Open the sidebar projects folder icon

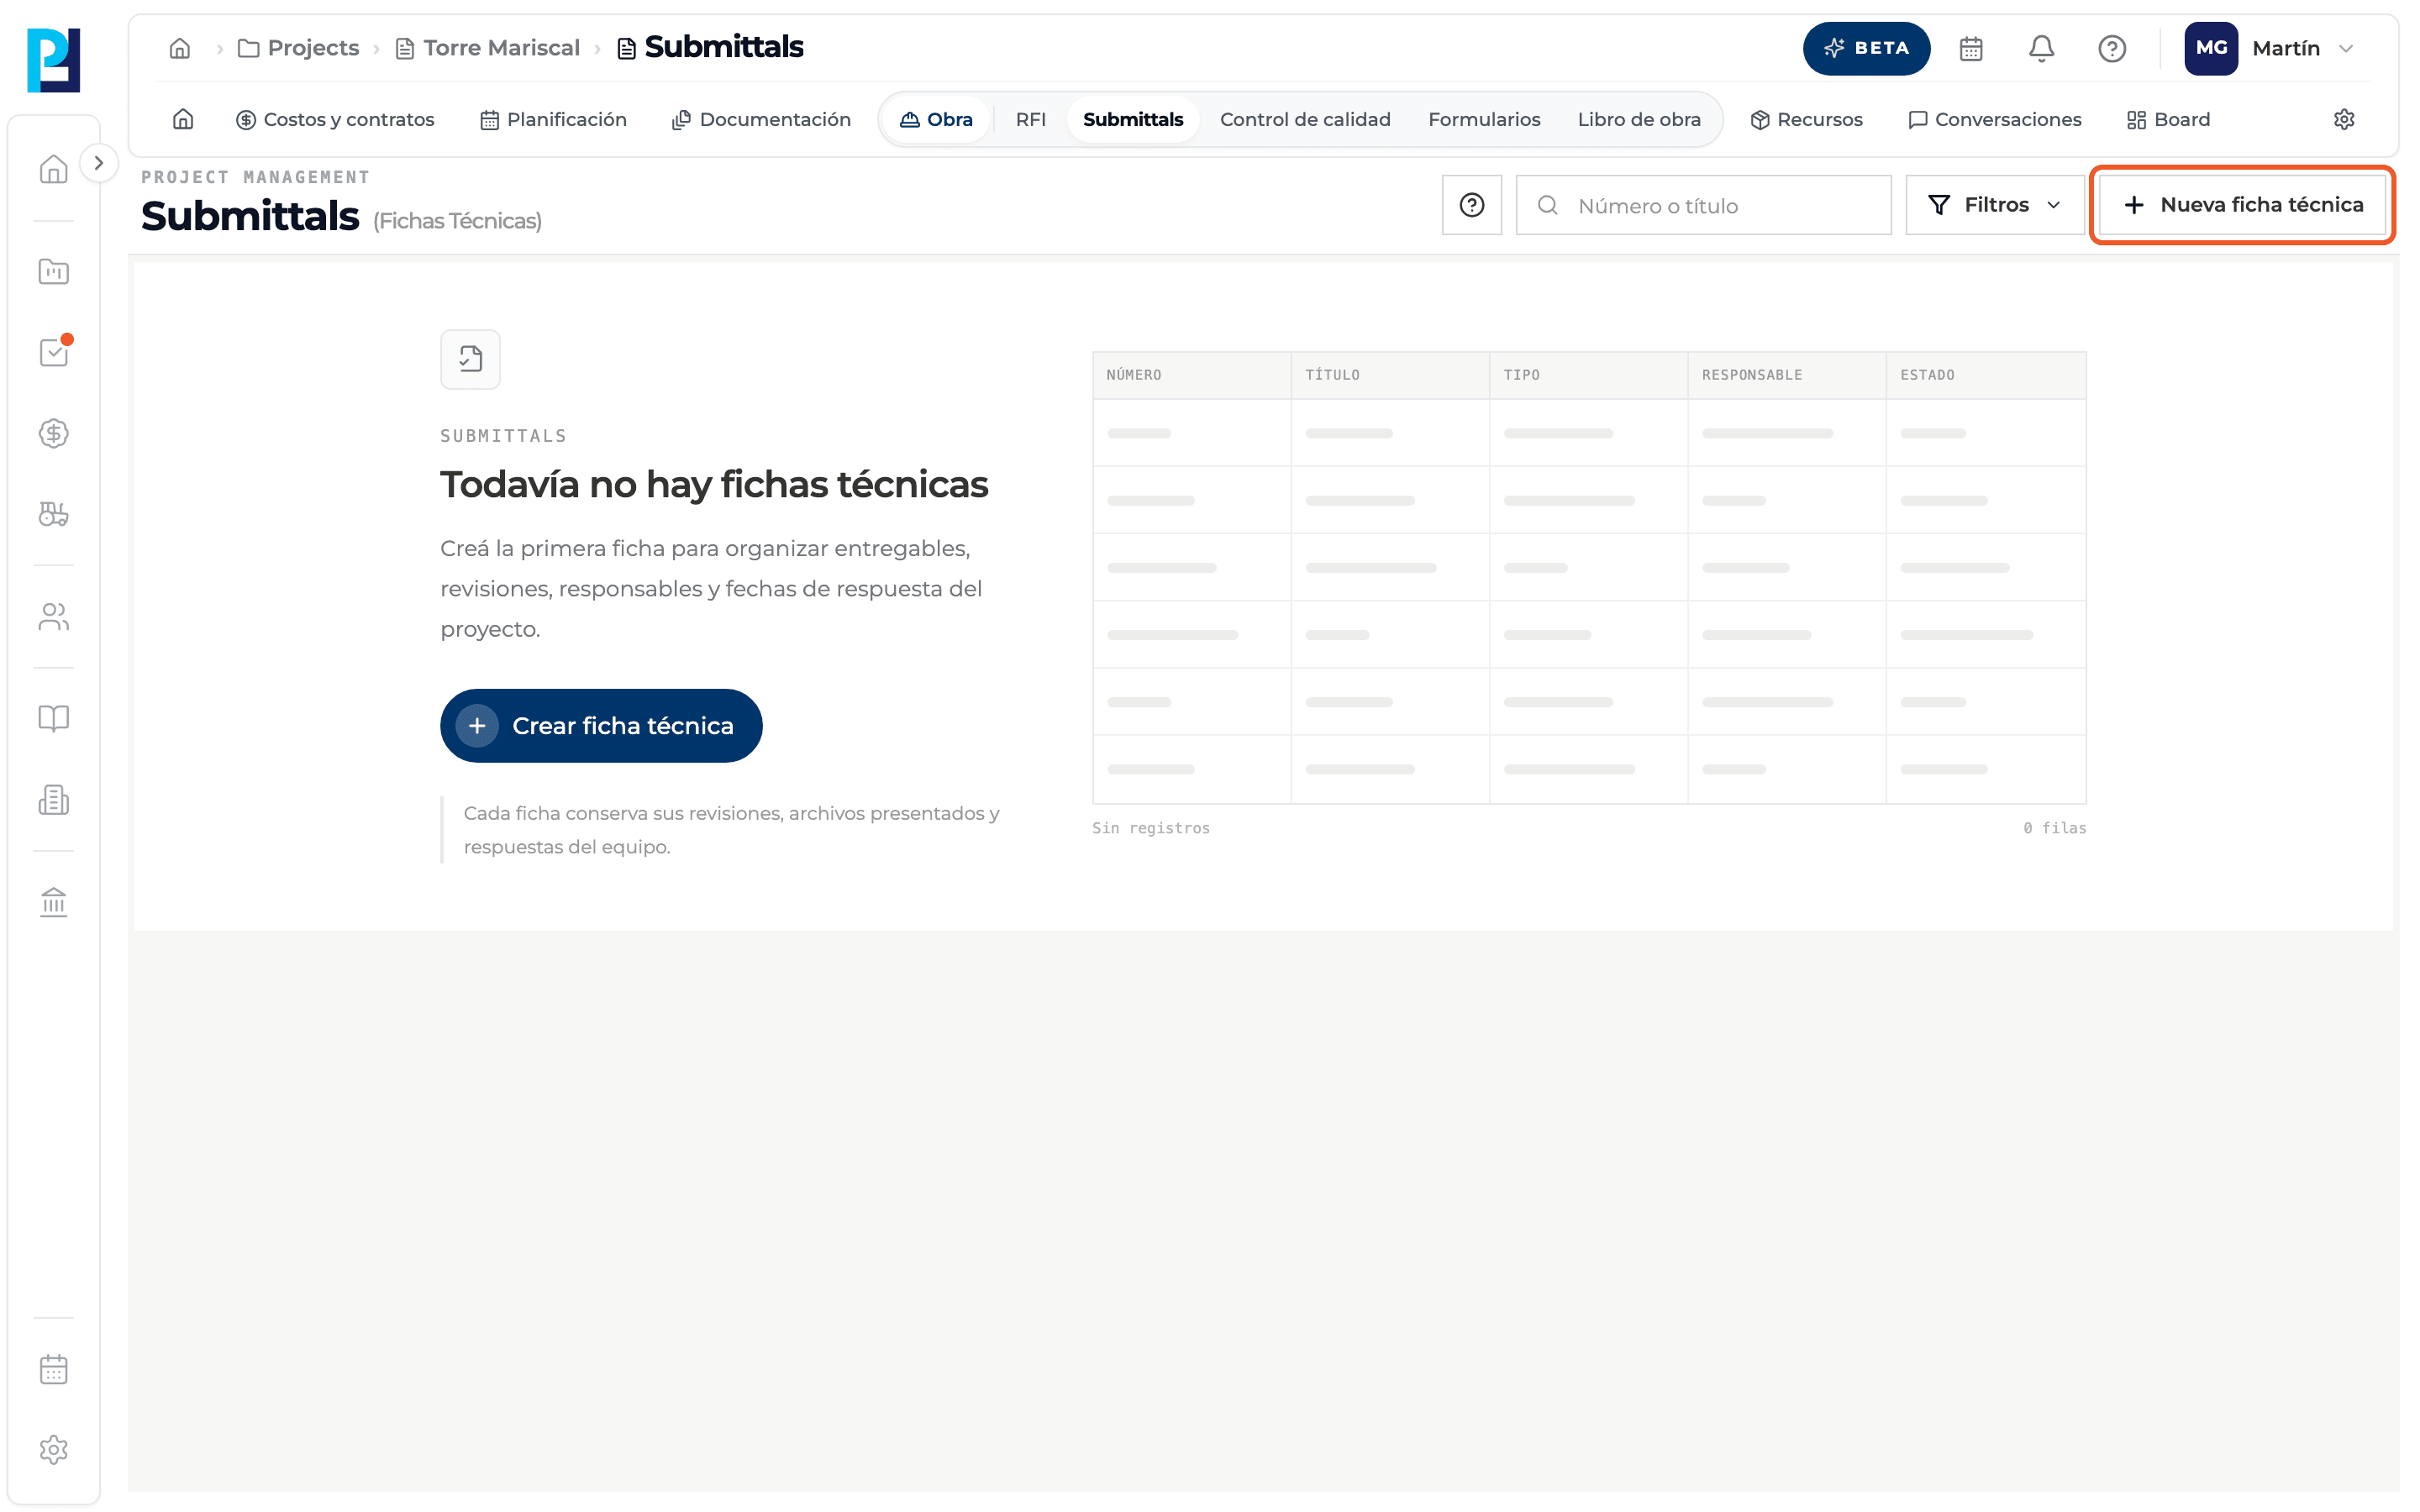coord(54,271)
